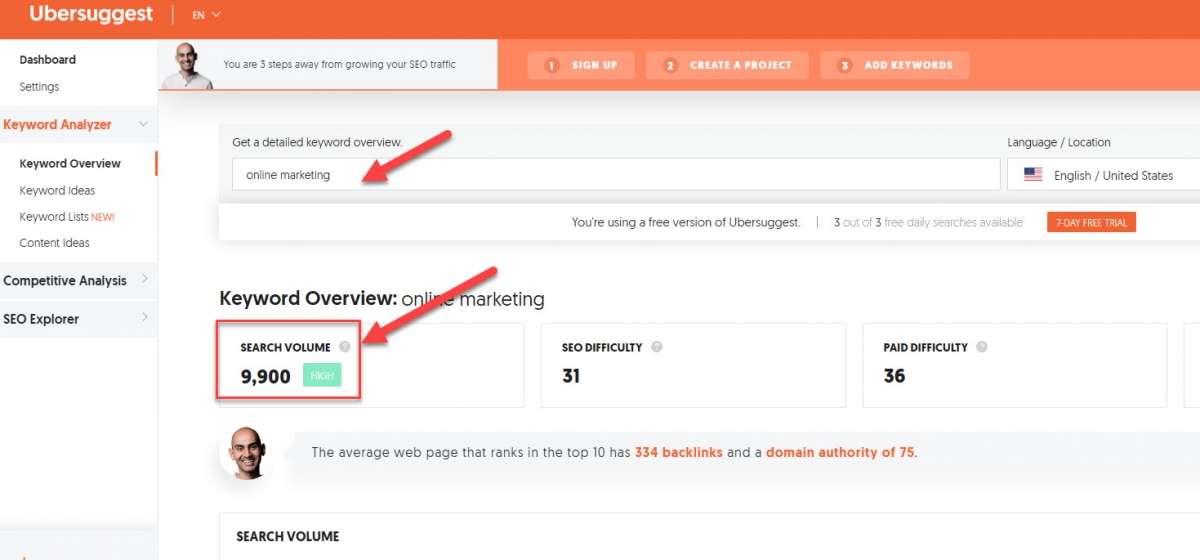Click step 2 circle icon
This screenshot has width=1200, height=560.
(670, 65)
